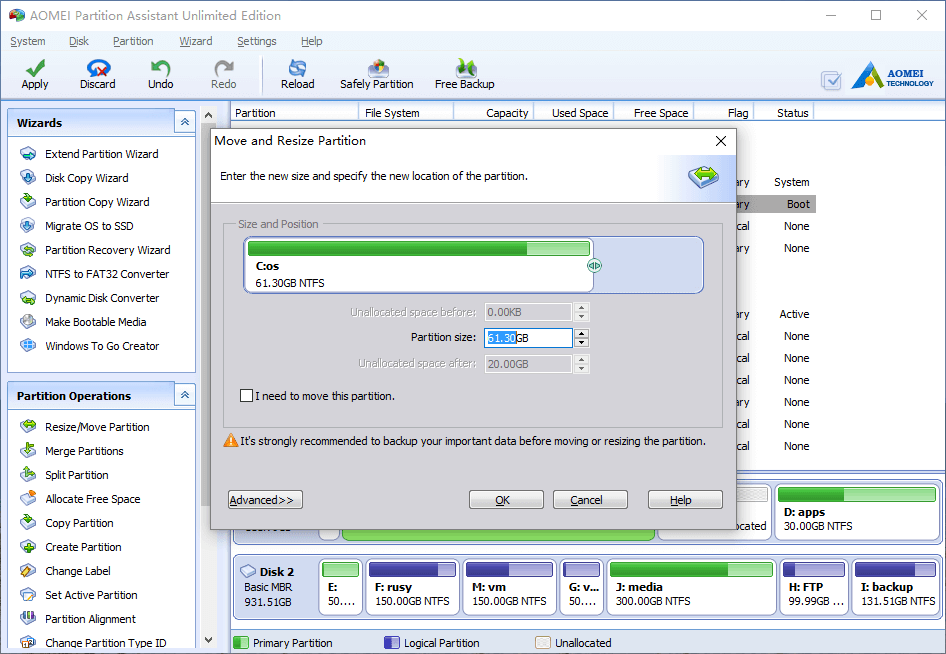Open the Wizard menu
The width and height of the screenshot is (946, 654).
pos(195,41)
